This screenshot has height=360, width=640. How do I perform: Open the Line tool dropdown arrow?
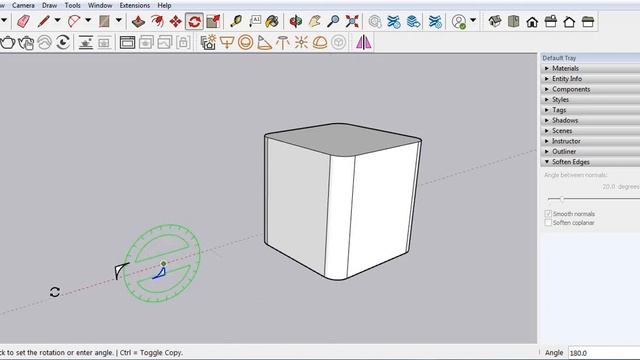58,20
